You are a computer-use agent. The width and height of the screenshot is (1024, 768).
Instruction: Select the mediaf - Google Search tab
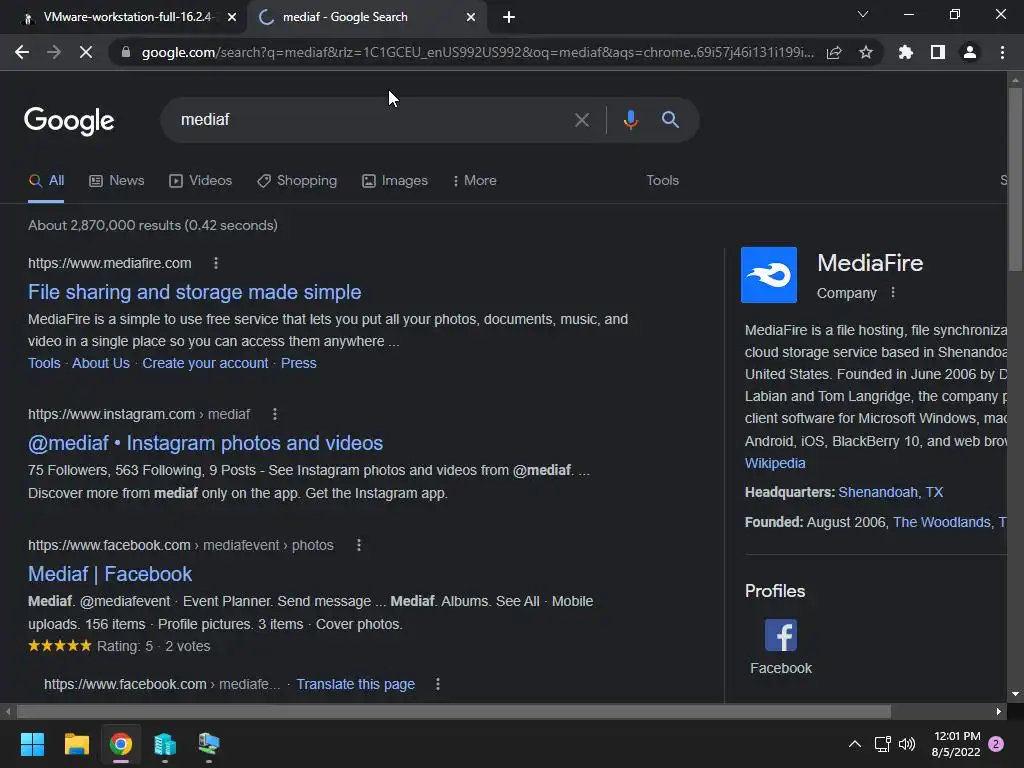pyautogui.click(x=366, y=17)
